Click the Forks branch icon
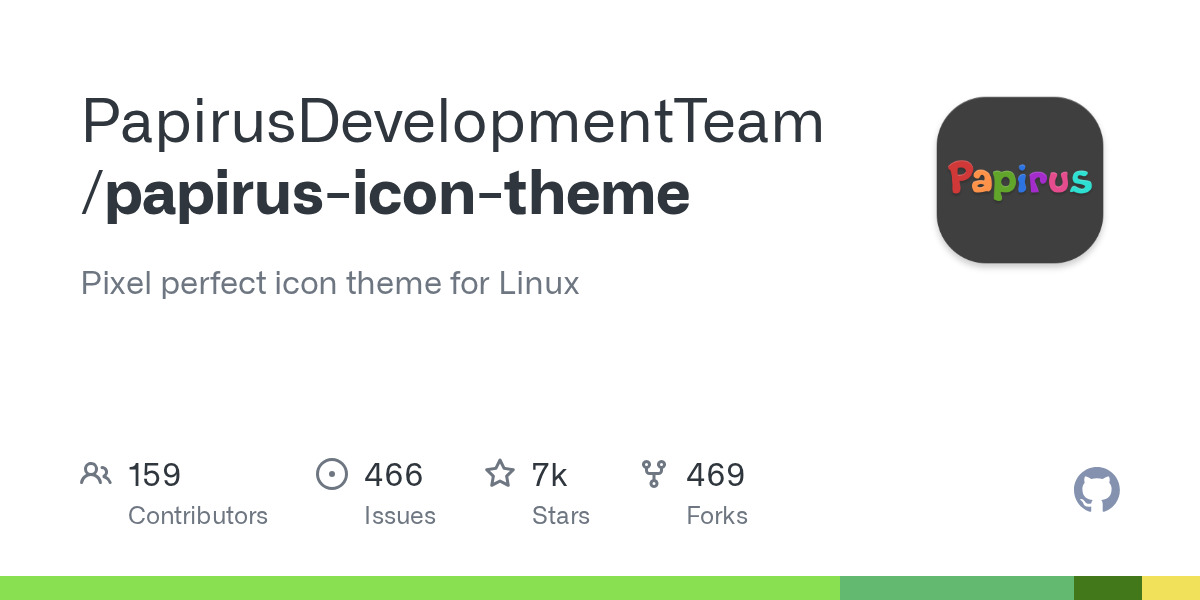 (654, 474)
